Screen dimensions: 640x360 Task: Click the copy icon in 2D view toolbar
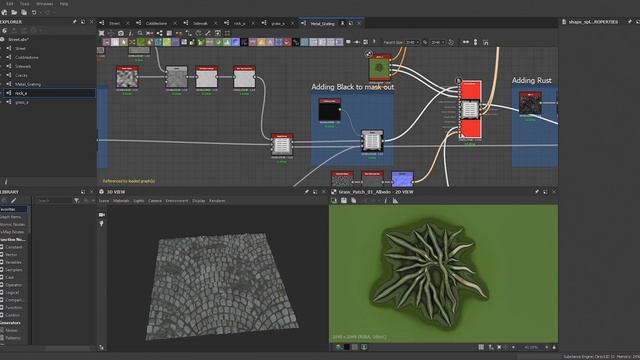click(x=353, y=200)
